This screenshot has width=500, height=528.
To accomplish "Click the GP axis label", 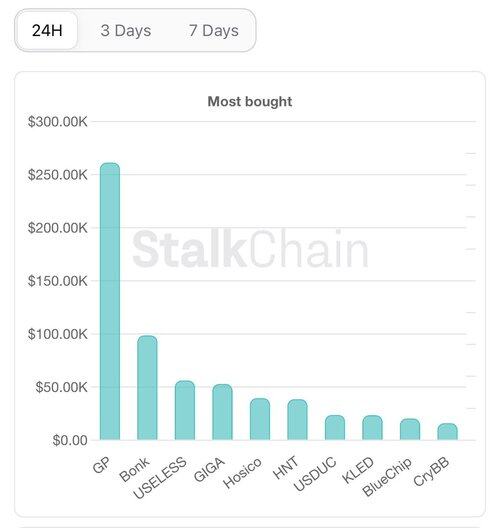I will [101, 465].
